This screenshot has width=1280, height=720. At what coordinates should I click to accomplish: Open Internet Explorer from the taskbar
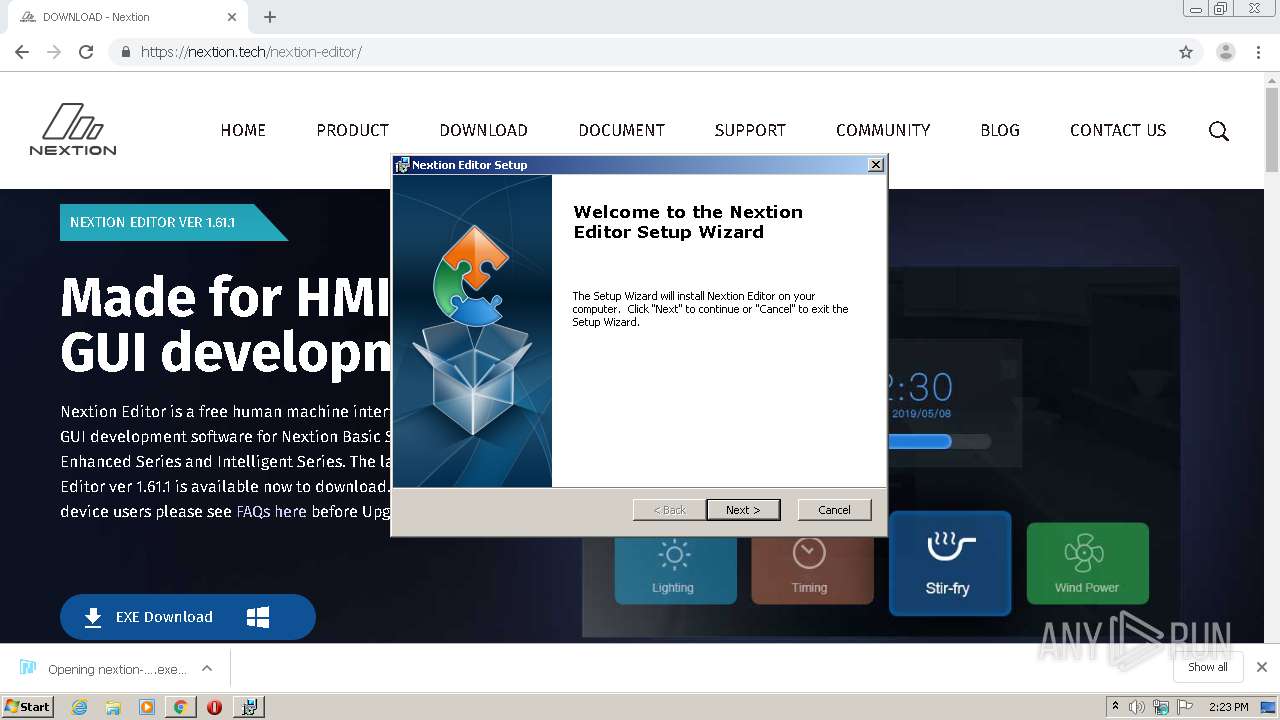[79, 707]
